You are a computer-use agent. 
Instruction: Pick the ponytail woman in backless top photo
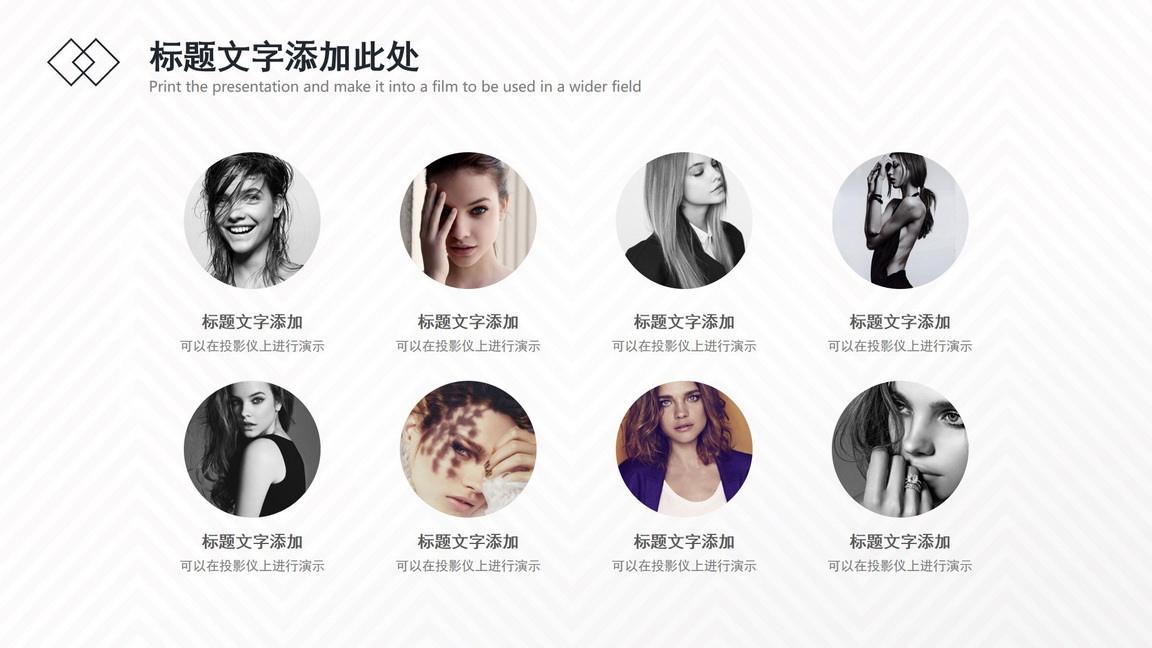click(900, 220)
